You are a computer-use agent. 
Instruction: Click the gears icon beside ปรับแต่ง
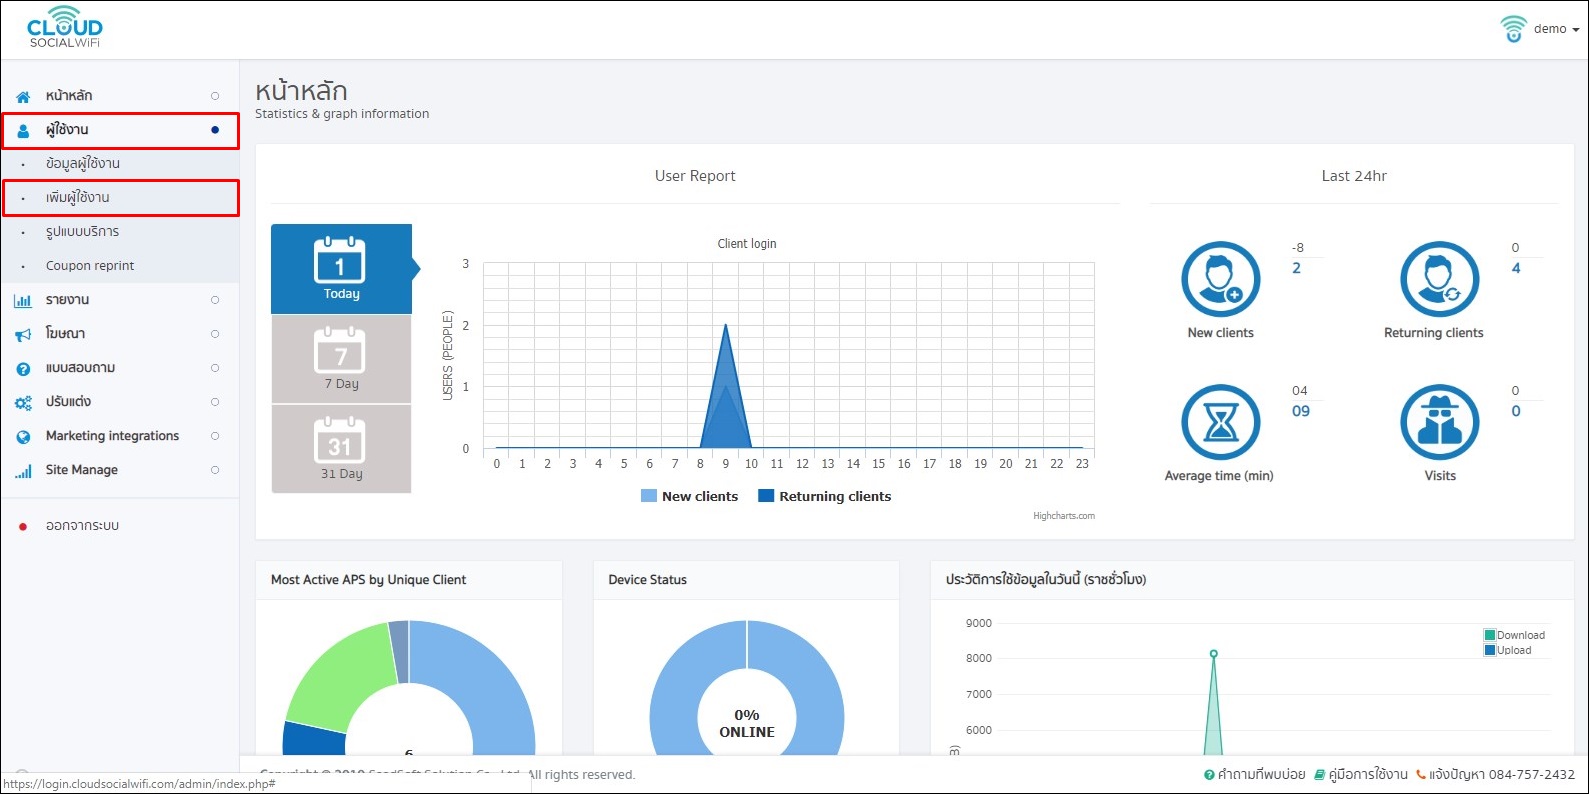(23, 402)
